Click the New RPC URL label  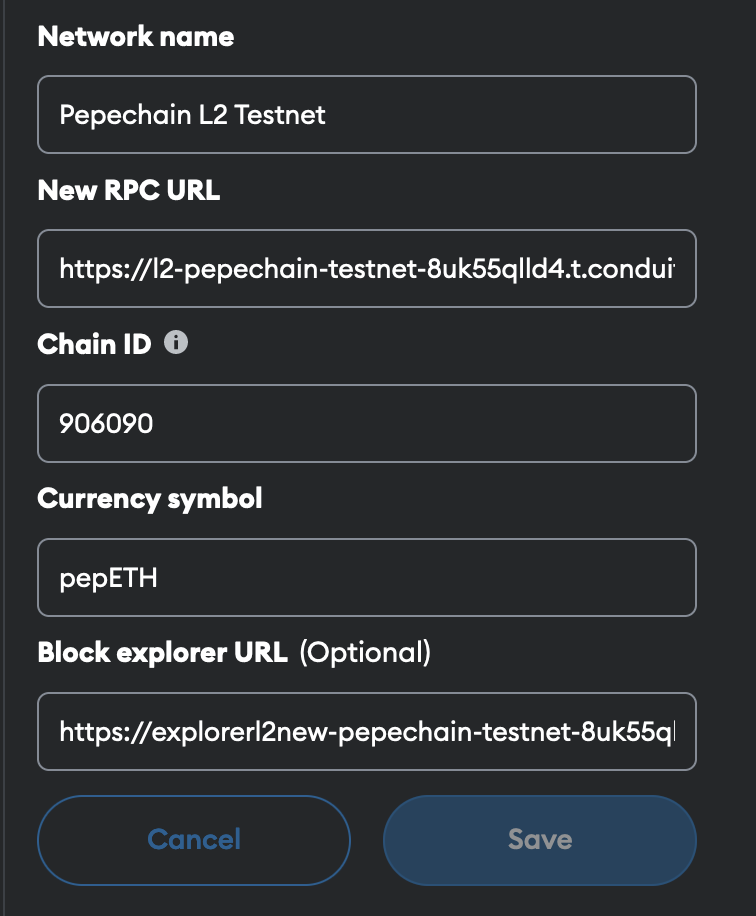pos(129,189)
